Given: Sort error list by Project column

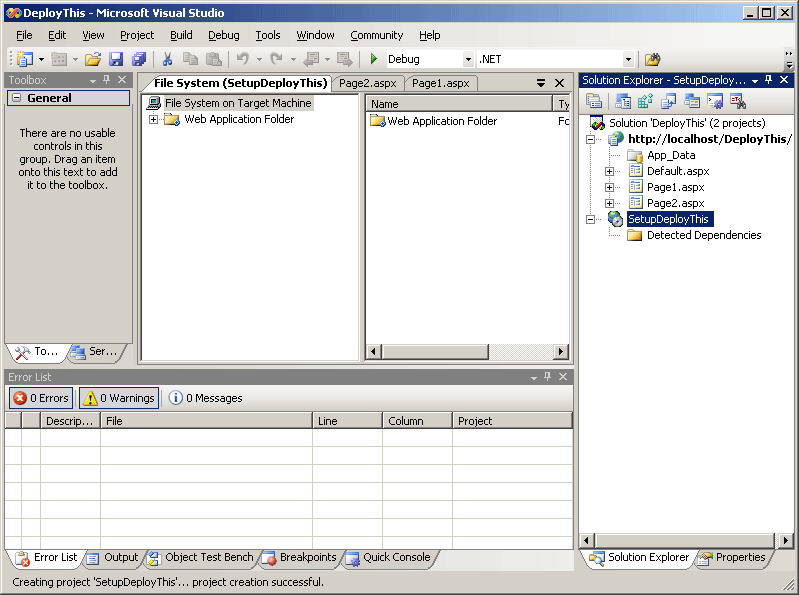Looking at the screenshot, I should [x=512, y=421].
